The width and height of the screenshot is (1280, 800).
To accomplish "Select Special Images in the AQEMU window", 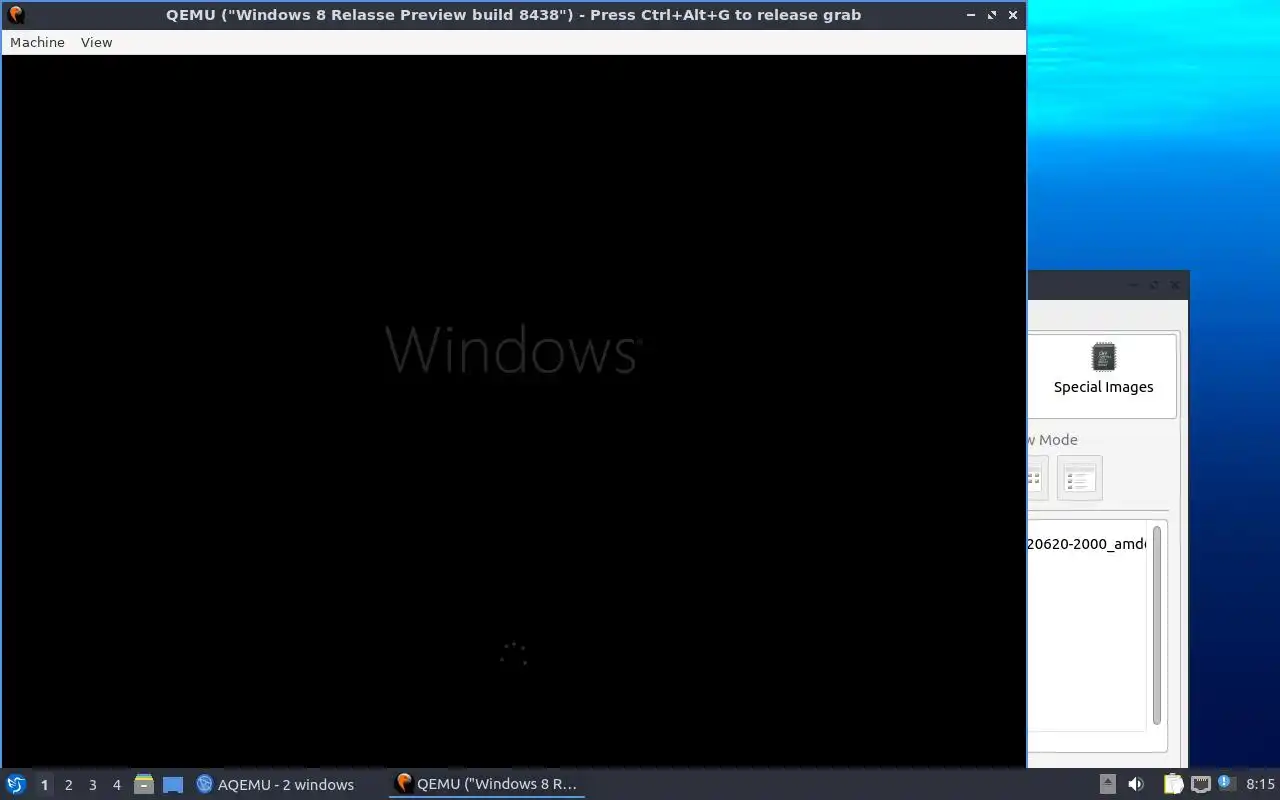I will (1103, 375).
